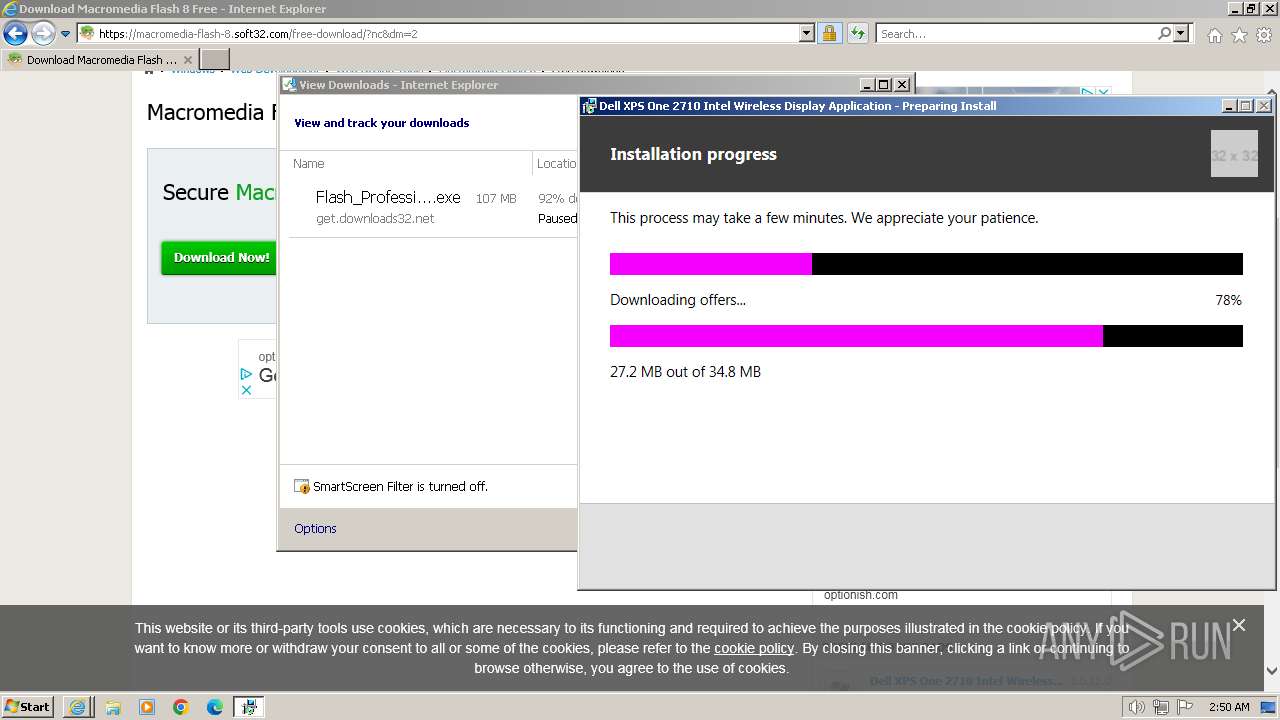Image resolution: width=1280 pixels, height=720 pixels.
Task: Launch Google Chrome from taskbar
Action: click(181, 707)
